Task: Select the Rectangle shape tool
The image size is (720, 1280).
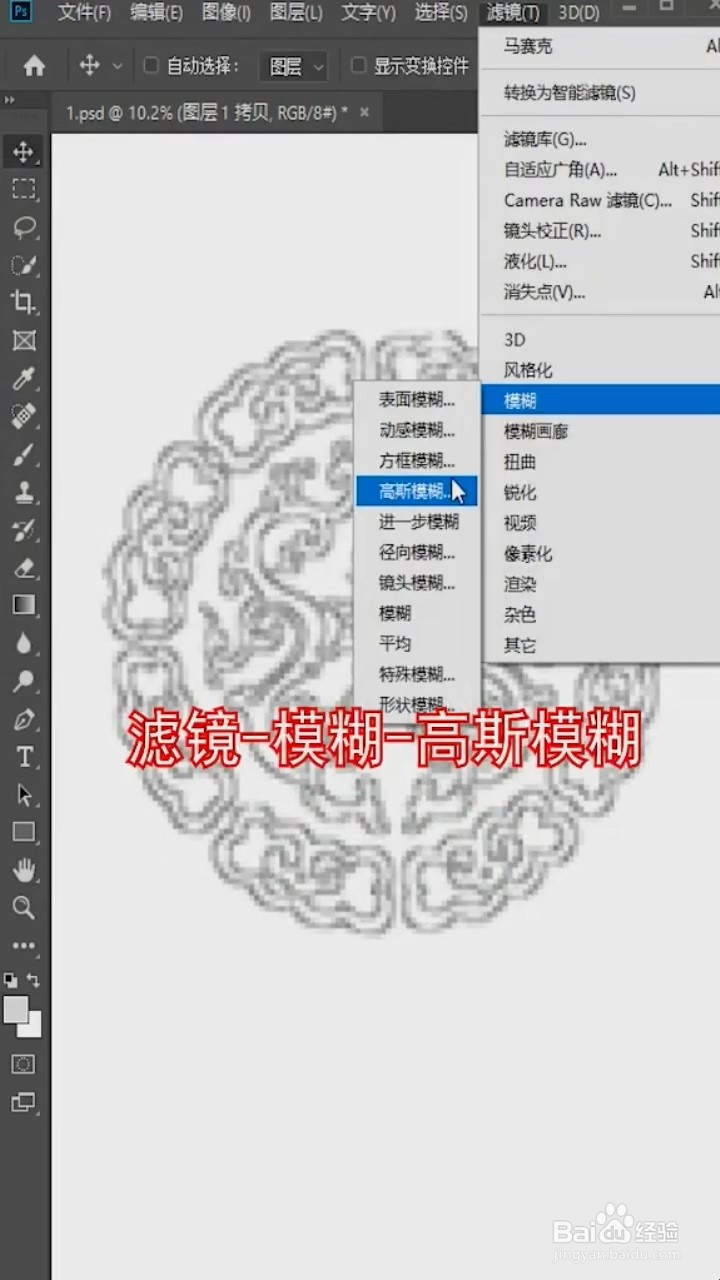Action: pyautogui.click(x=23, y=832)
